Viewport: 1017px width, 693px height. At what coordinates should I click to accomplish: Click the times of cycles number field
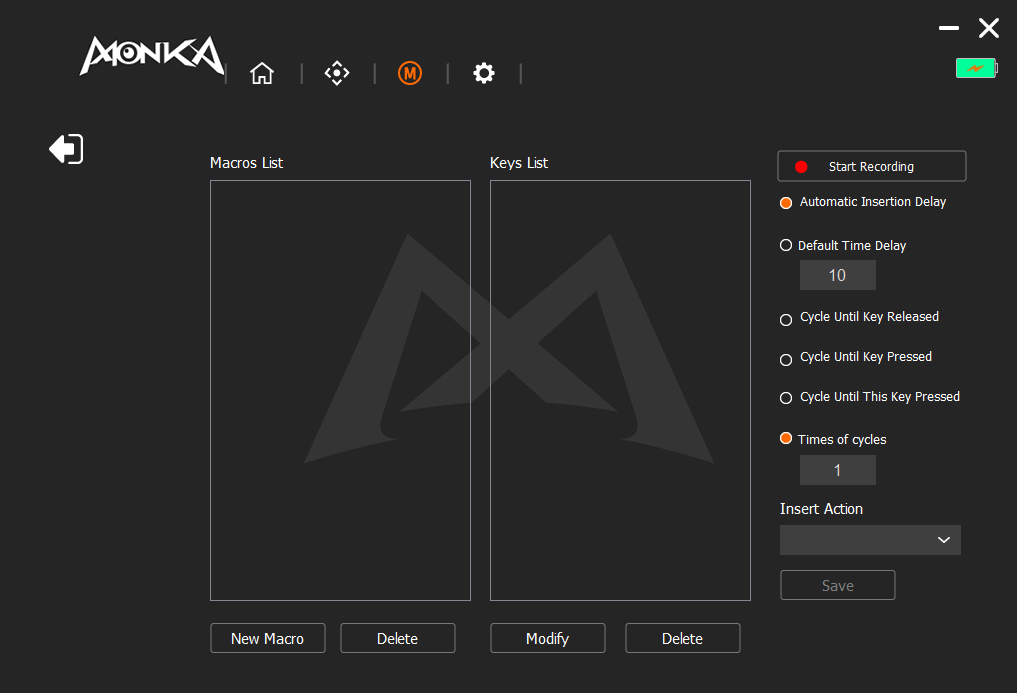837,470
